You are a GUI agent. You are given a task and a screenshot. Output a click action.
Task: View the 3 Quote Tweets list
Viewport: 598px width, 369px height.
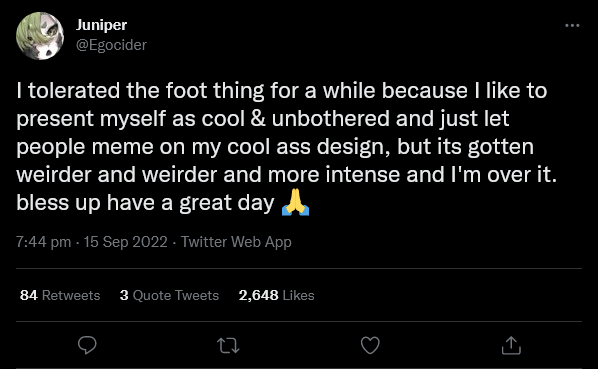(x=169, y=295)
